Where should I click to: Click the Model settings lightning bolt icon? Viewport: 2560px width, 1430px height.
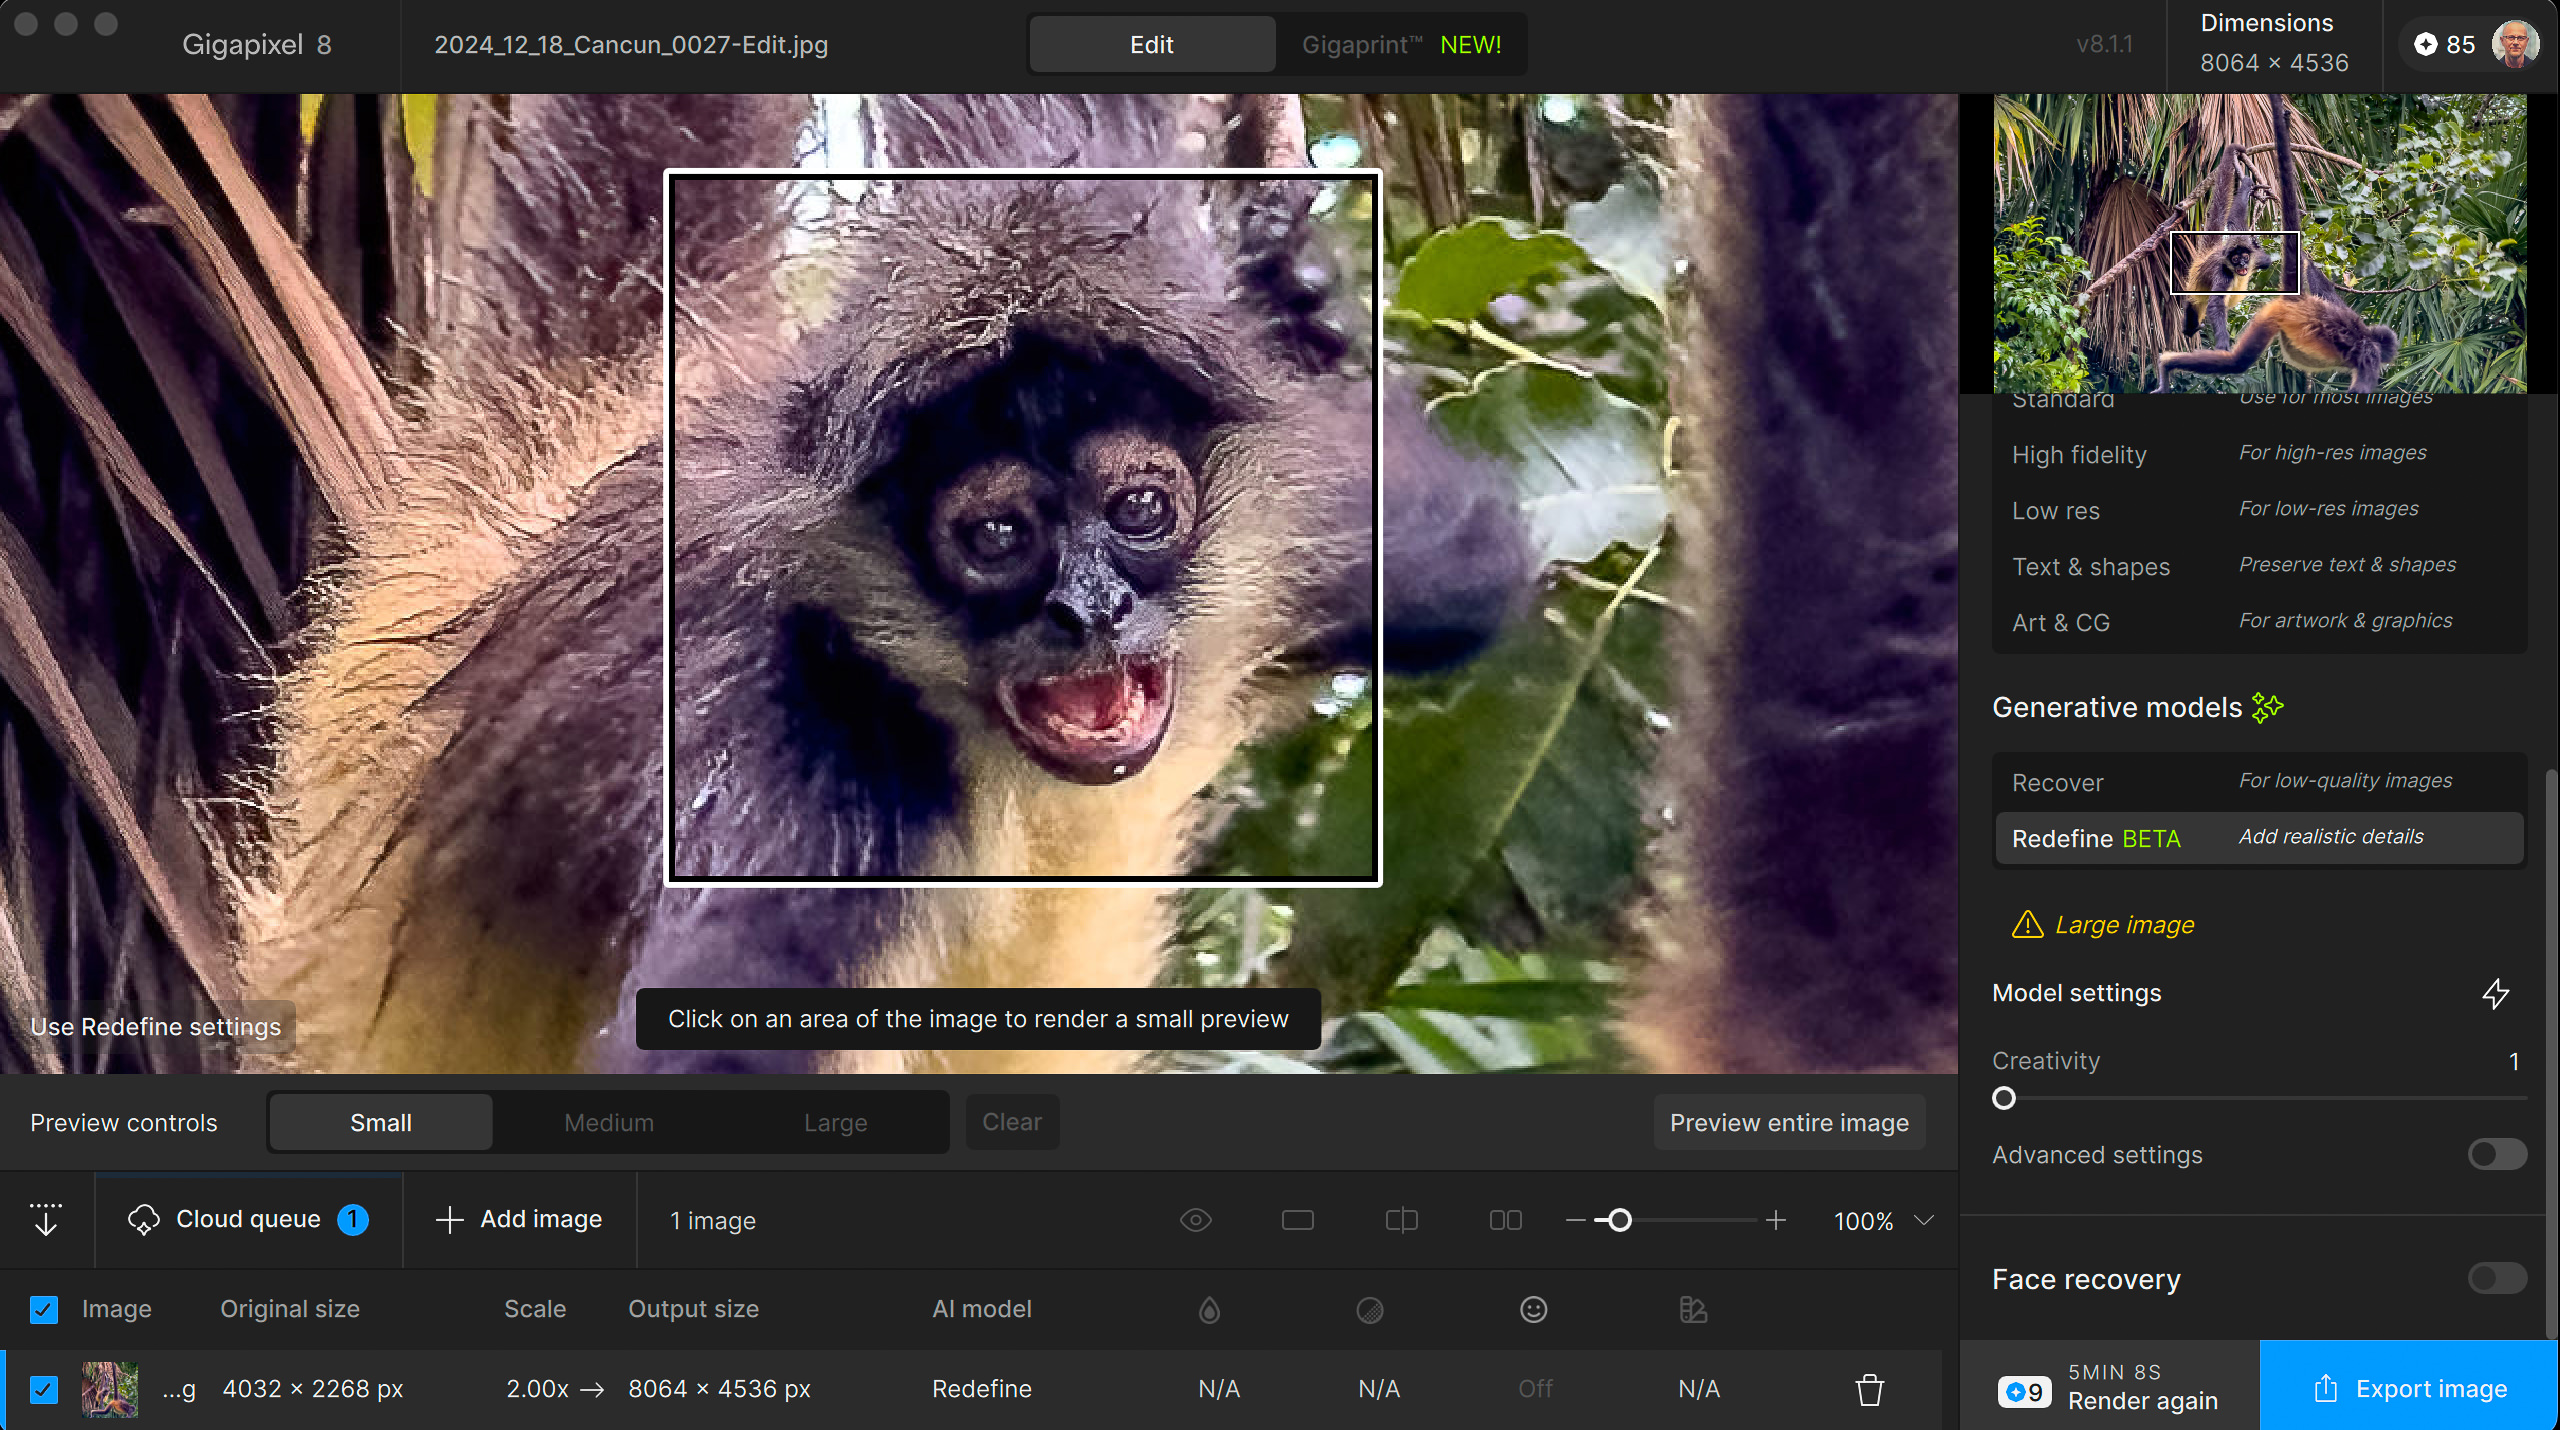pyautogui.click(x=2495, y=993)
